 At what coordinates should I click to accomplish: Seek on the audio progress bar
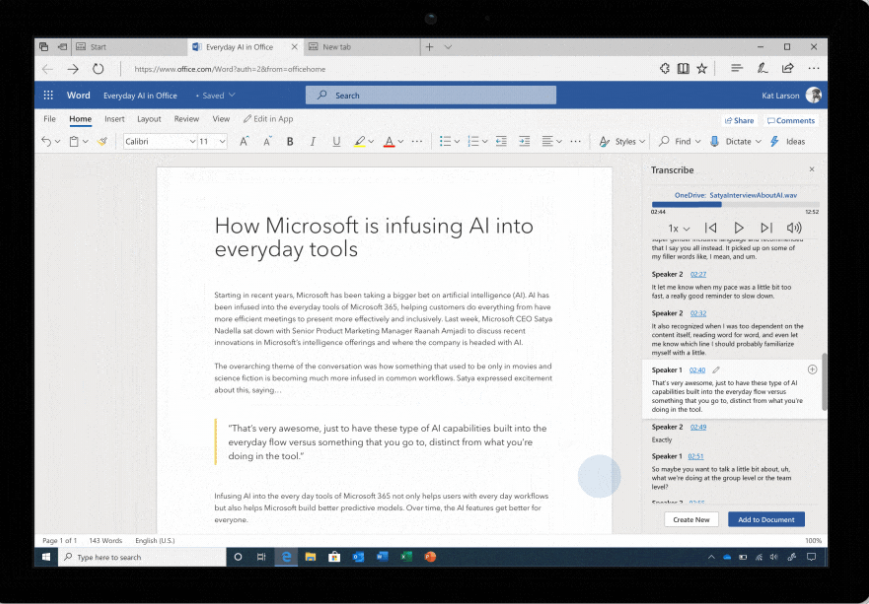pyautogui.click(x=735, y=204)
